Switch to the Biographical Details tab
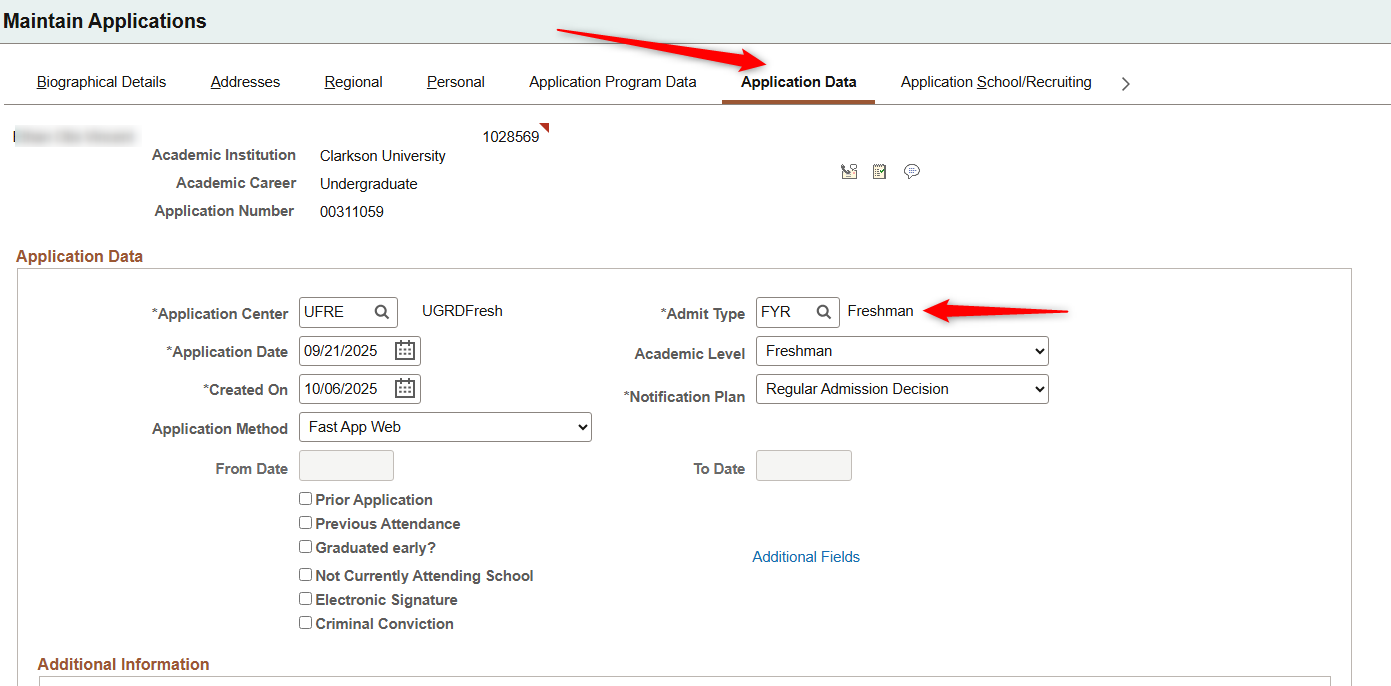This screenshot has width=1391, height=686. point(101,82)
